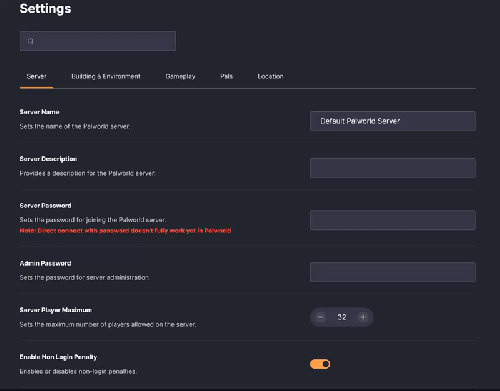This screenshot has height=391, width=500.
Task: Click the Admin Password label
Action: (45, 263)
